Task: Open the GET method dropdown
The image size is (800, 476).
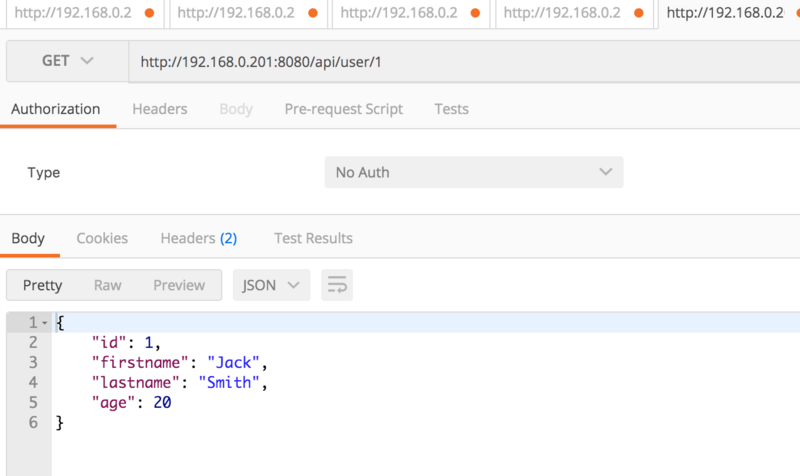Action: tap(67, 61)
